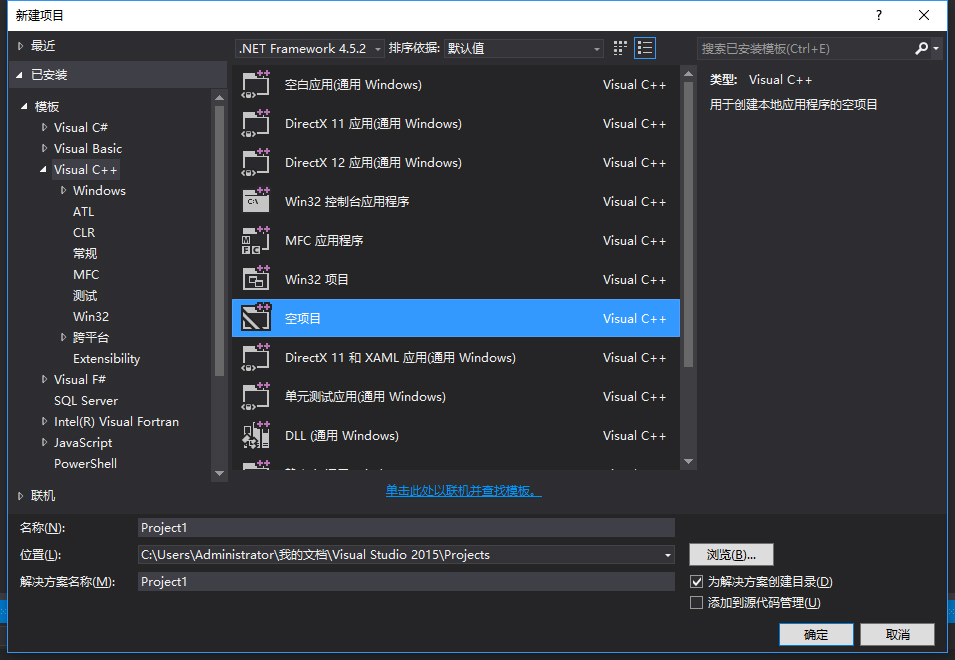Close the 新建项目 dialog
Screen dimensions: 955x660
[924, 15]
